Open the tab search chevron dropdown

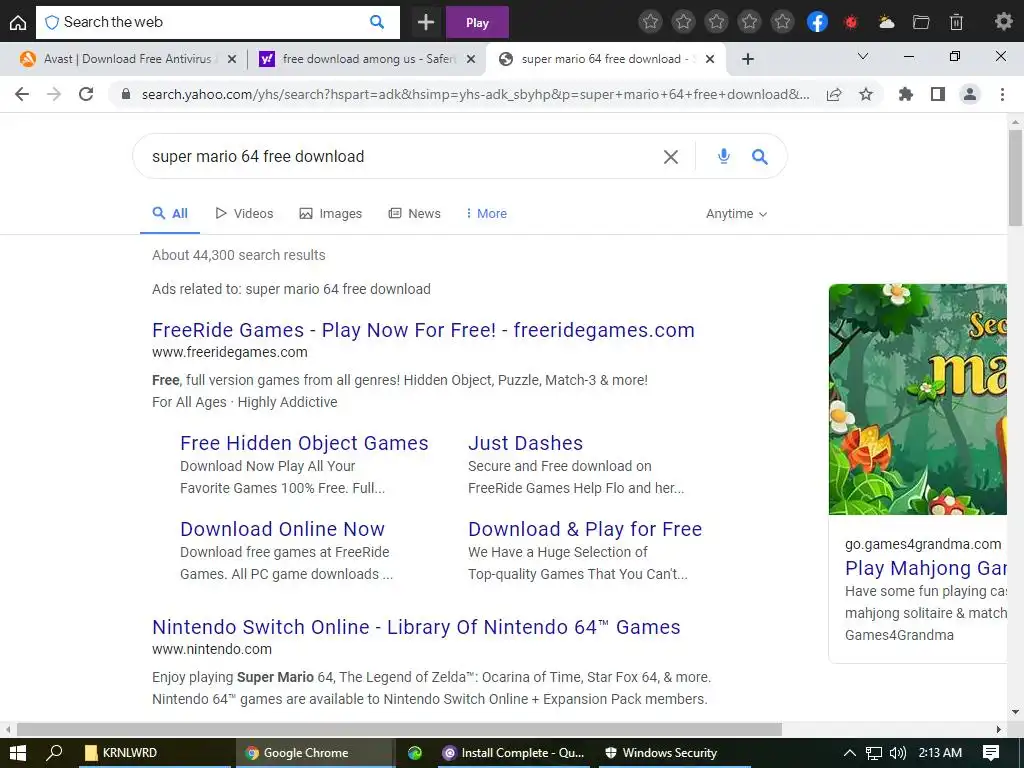[863, 57]
